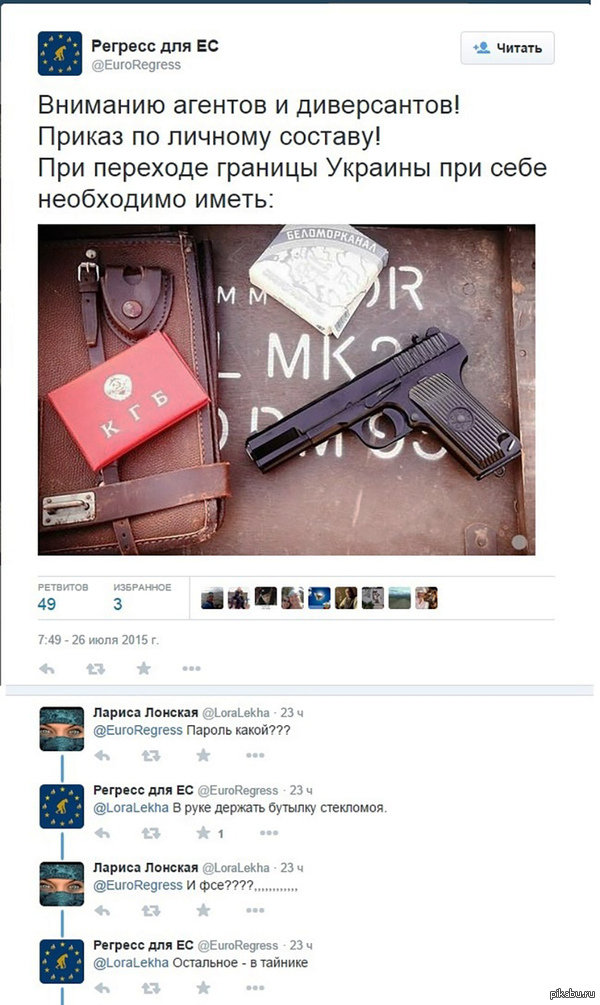Open more options on Пароль какой??? reply
Screen dimensions: 600x1005
(x=255, y=755)
